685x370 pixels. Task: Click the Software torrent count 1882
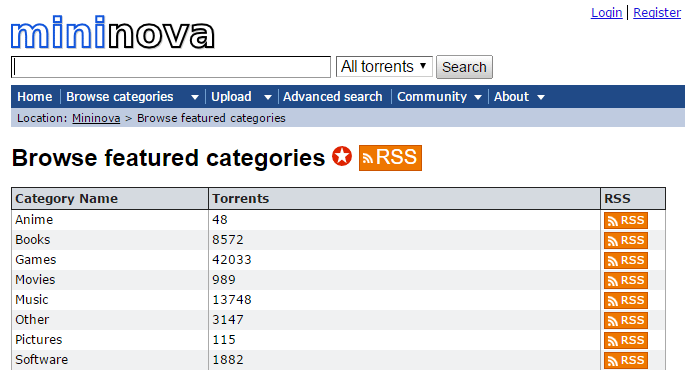pos(228,360)
